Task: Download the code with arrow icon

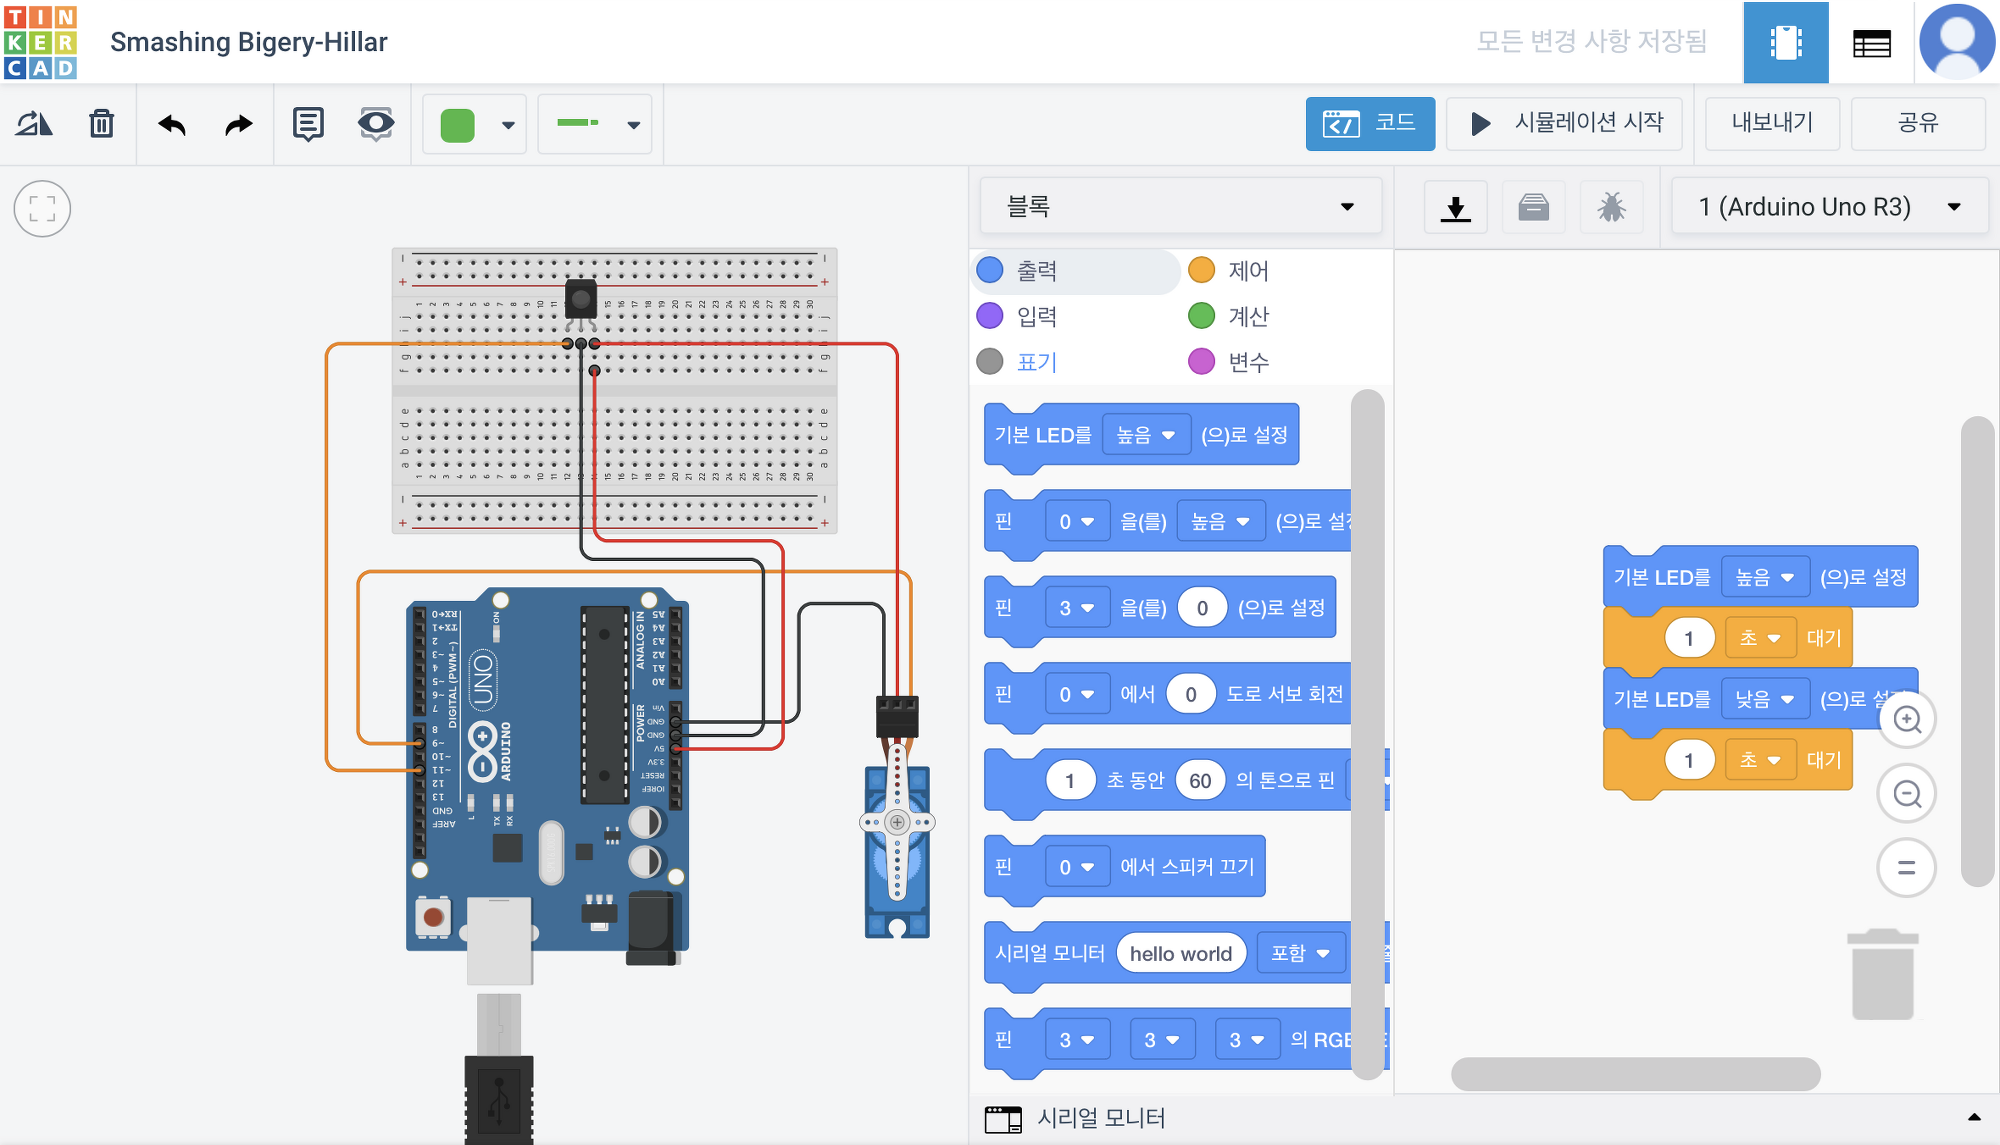Action: tap(1455, 207)
